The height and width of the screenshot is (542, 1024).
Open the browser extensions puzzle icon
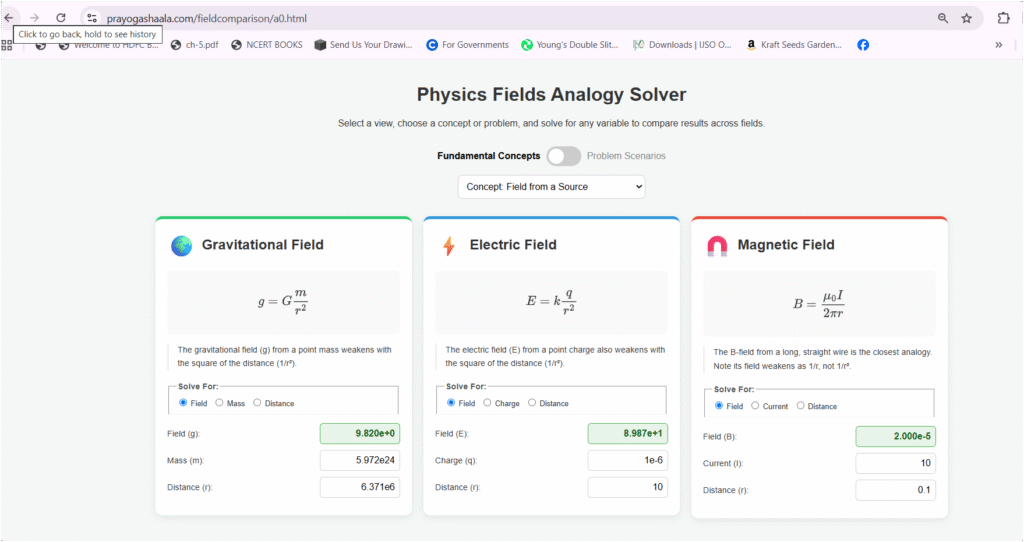coord(1003,18)
